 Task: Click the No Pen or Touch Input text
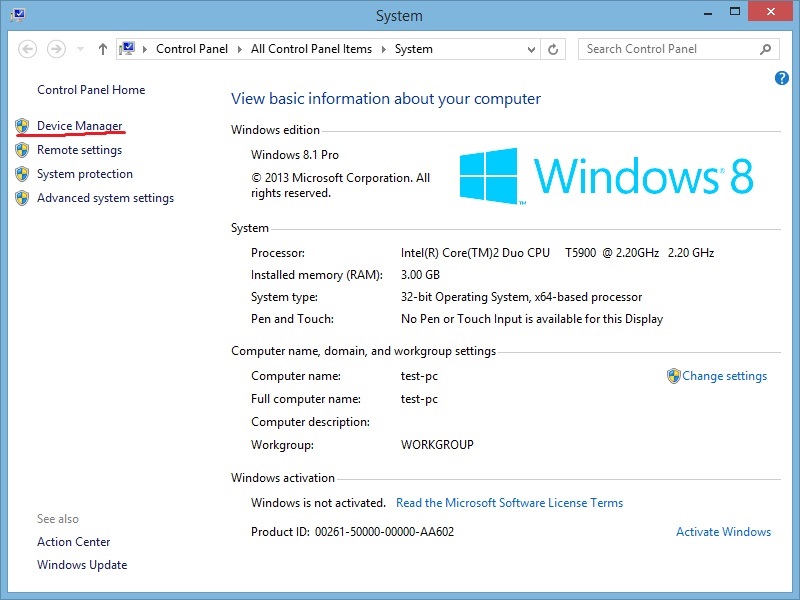click(532, 319)
